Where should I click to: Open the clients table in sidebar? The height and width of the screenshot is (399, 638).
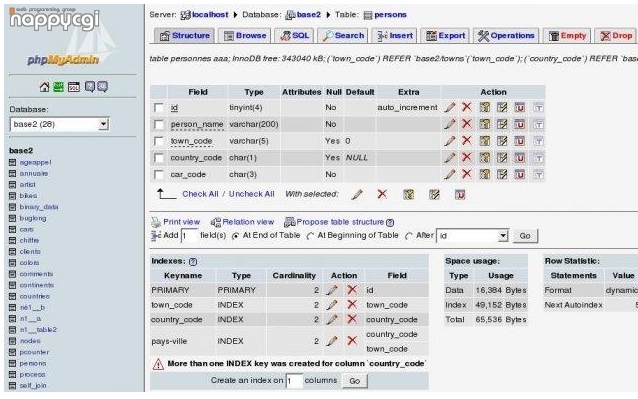30,251
